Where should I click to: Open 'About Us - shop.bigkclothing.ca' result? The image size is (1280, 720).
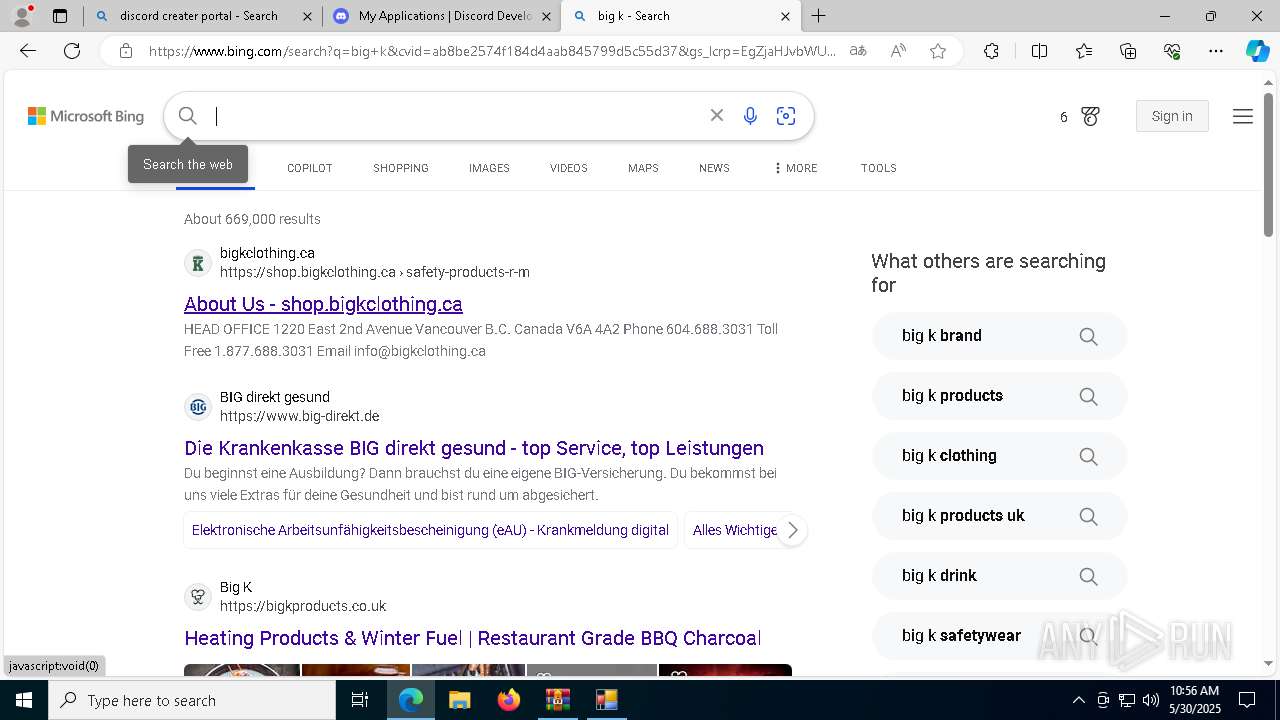pyautogui.click(x=323, y=304)
